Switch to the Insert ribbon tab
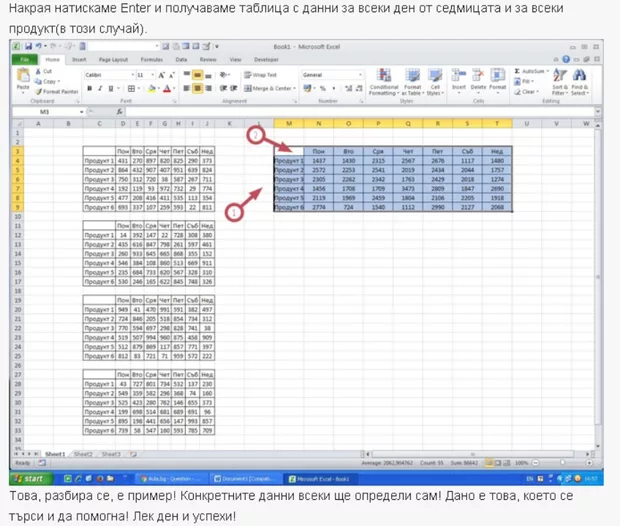The image size is (620, 526). pos(79,59)
